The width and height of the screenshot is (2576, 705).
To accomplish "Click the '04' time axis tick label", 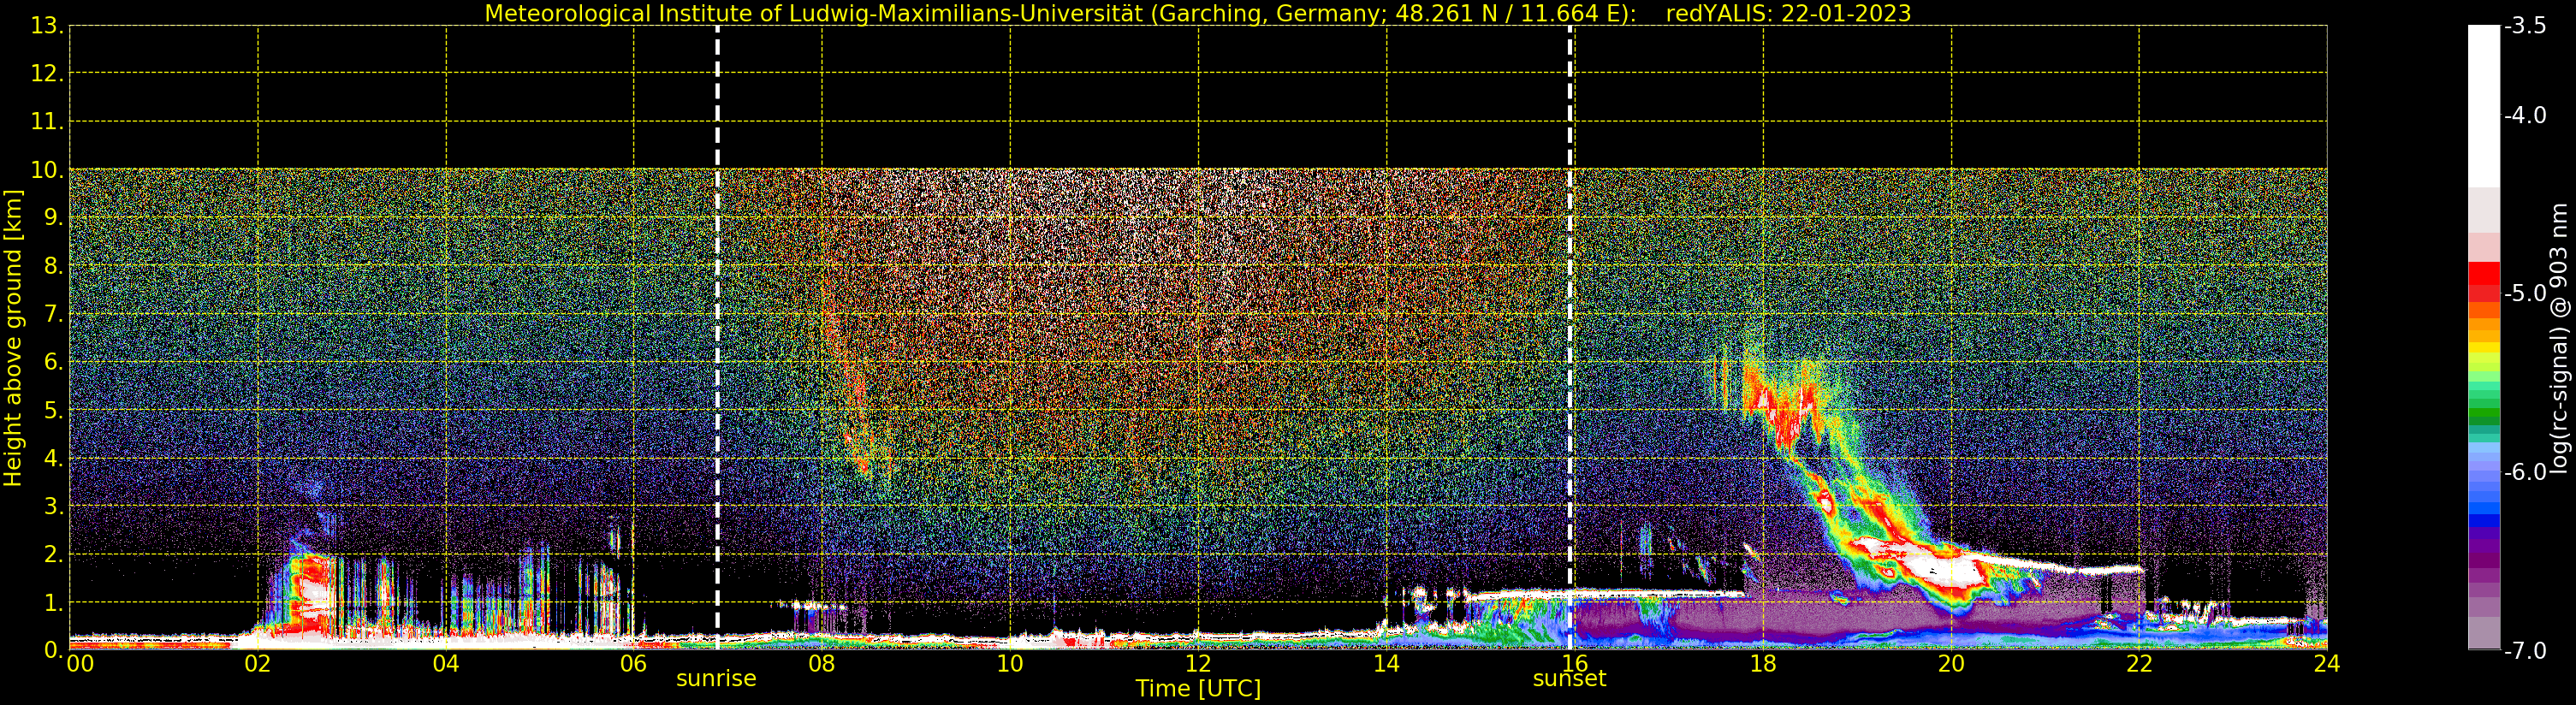I will 446,663.
